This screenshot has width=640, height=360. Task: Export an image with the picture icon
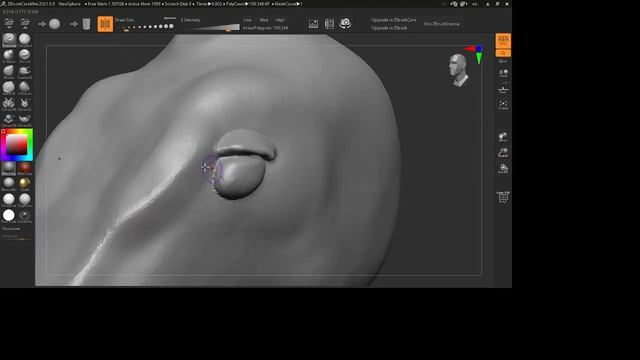pyautogui.click(x=313, y=24)
